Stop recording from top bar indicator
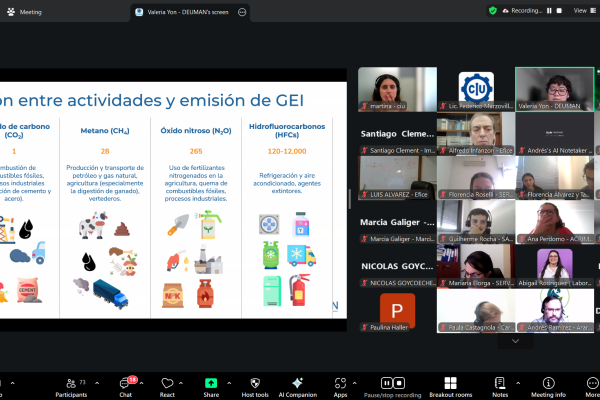This screenshot has width=600, height=400. tap(559, 11)
